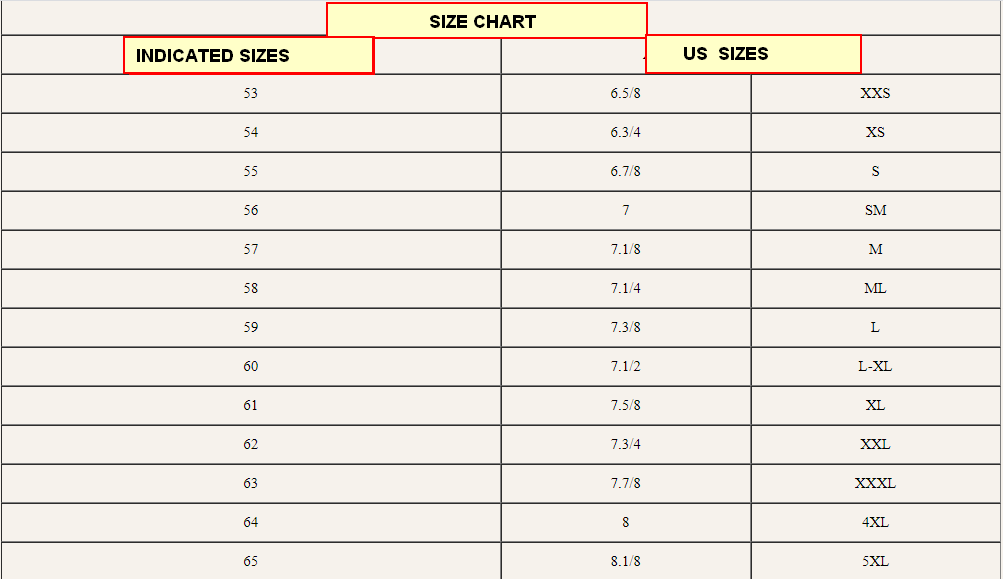Screen dimensions: 1003x579
Task: Select the 8.1/8 US size cell
Action: [625, 562]
